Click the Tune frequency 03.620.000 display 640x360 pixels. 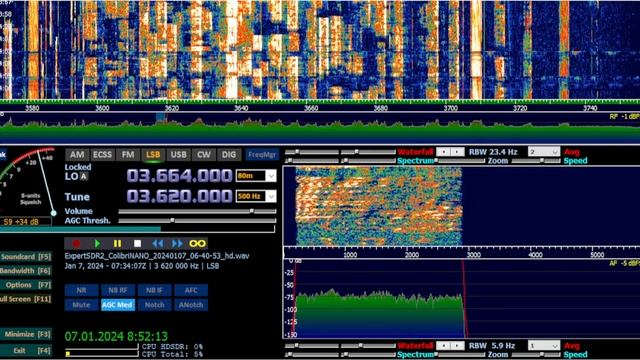(179, 196)
